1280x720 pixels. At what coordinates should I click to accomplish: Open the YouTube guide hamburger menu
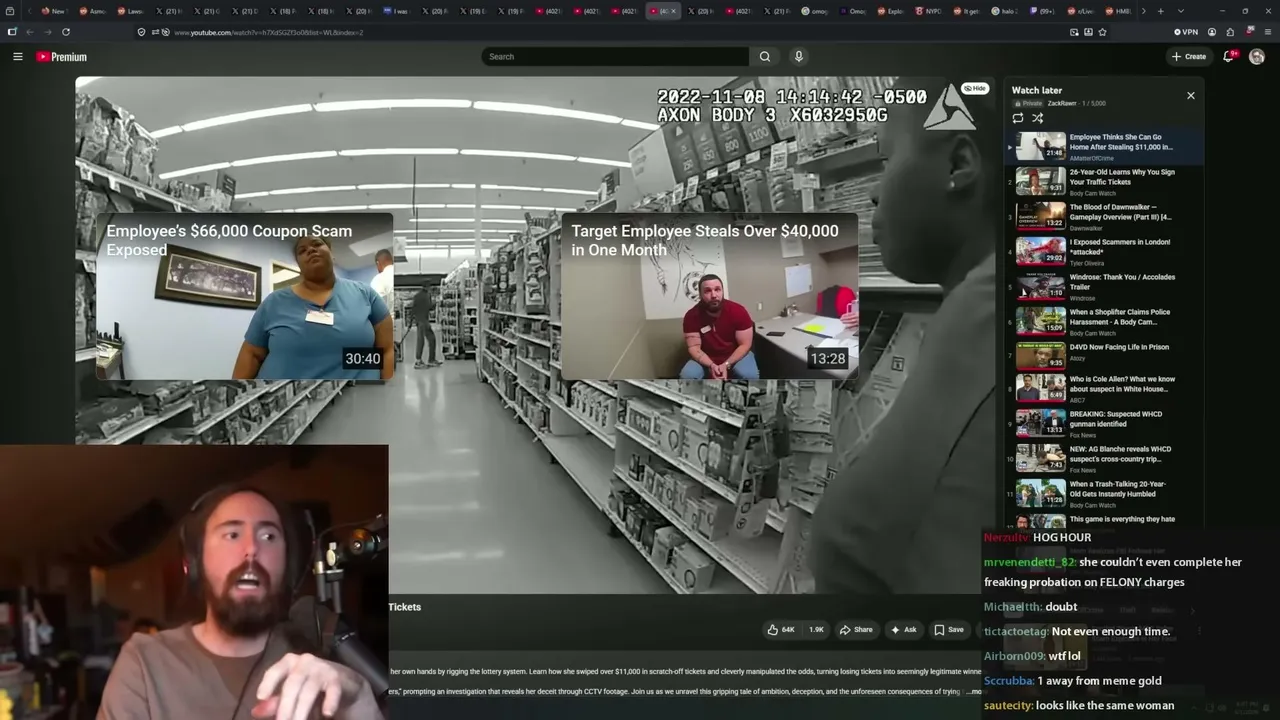(x=17, y=57)
